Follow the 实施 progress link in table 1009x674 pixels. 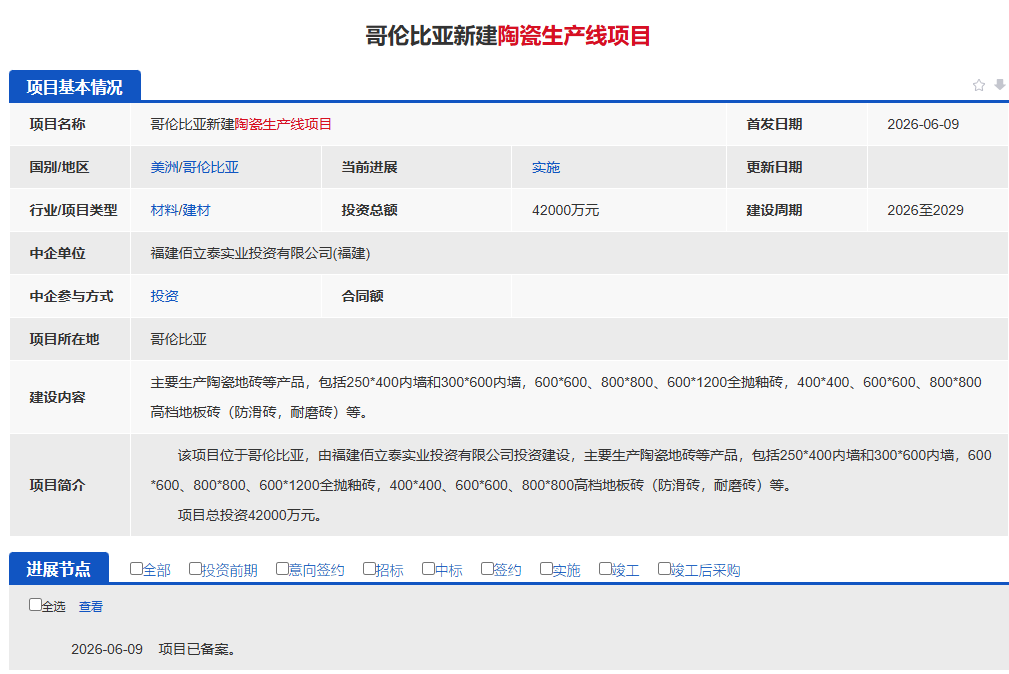pos(546,167)
